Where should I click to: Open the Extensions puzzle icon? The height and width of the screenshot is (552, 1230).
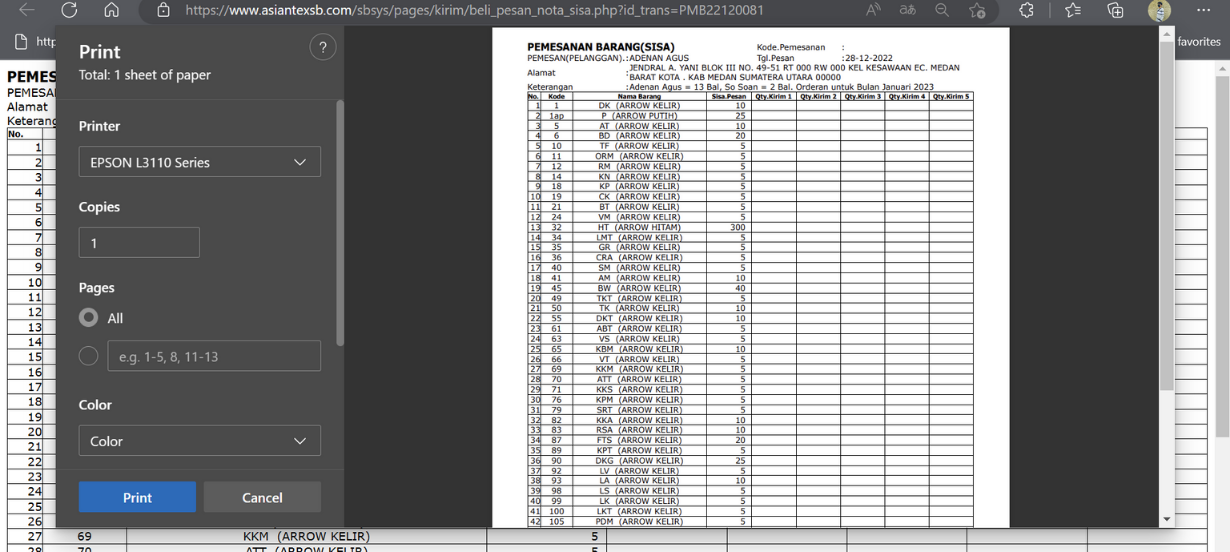point(1026,10)
